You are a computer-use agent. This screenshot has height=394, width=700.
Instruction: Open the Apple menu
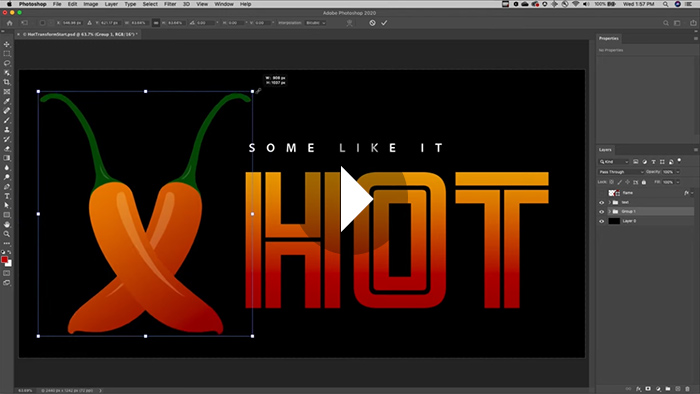point(9,4)
